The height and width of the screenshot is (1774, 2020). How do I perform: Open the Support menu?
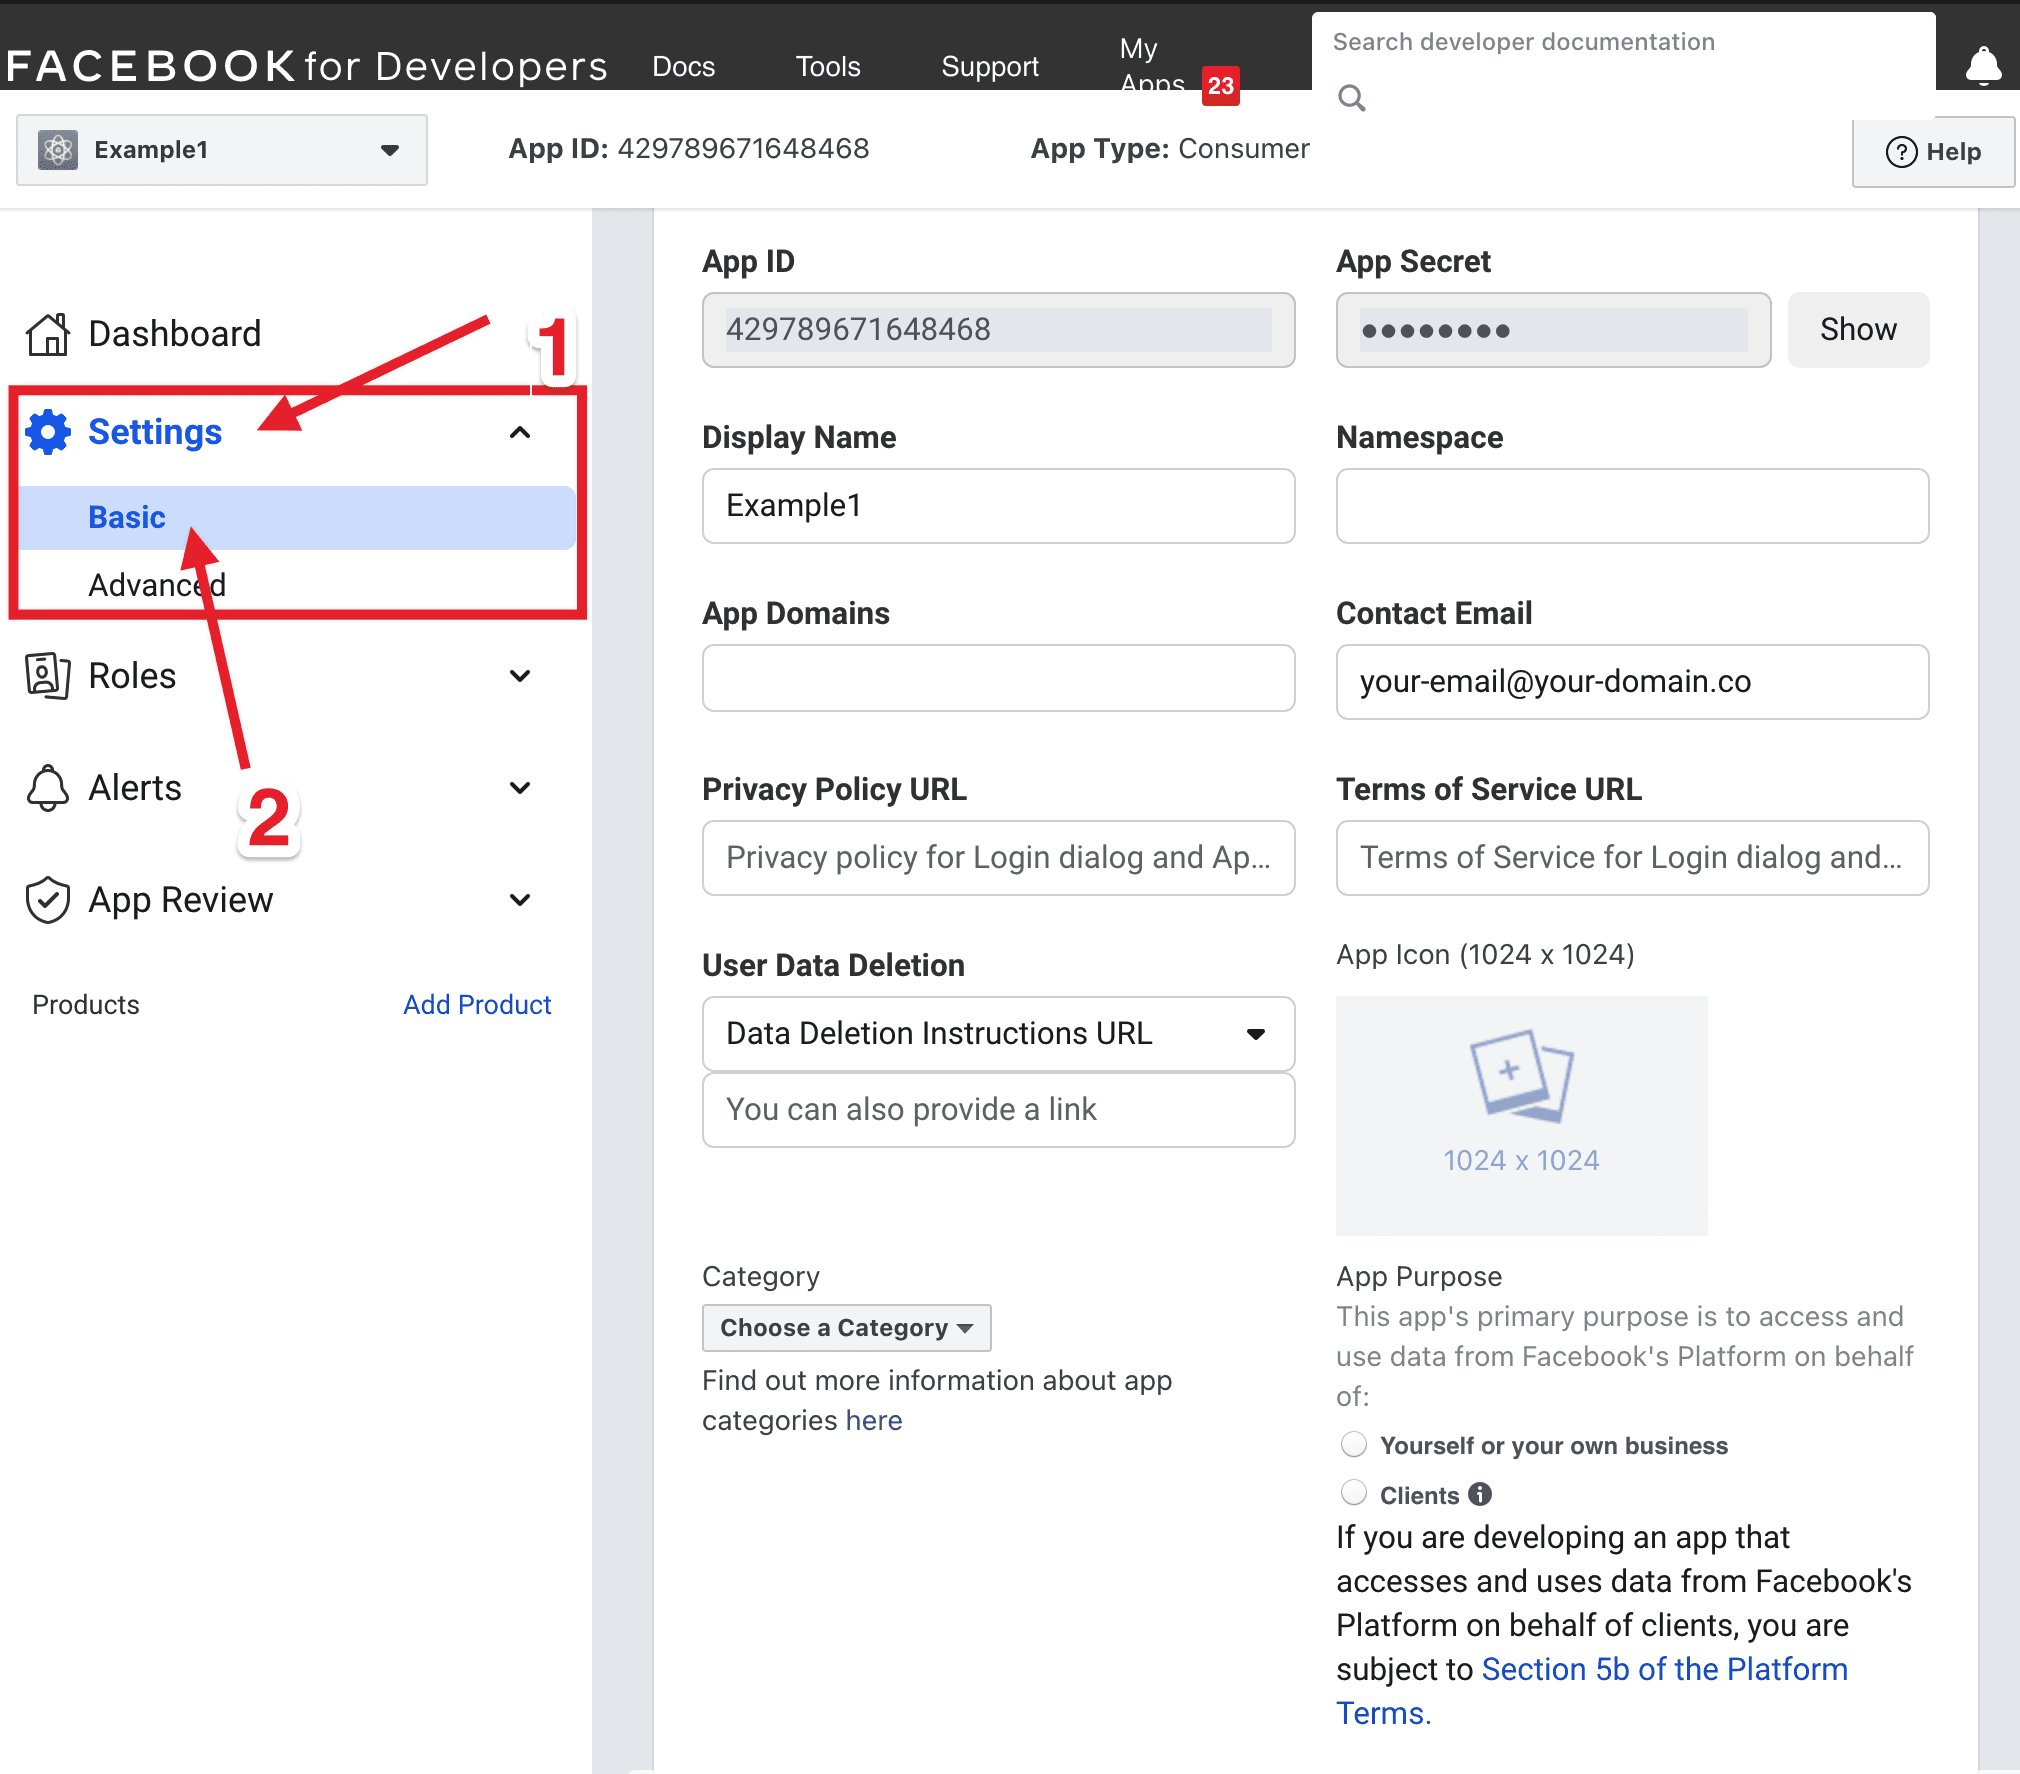[x=989, y=67]
